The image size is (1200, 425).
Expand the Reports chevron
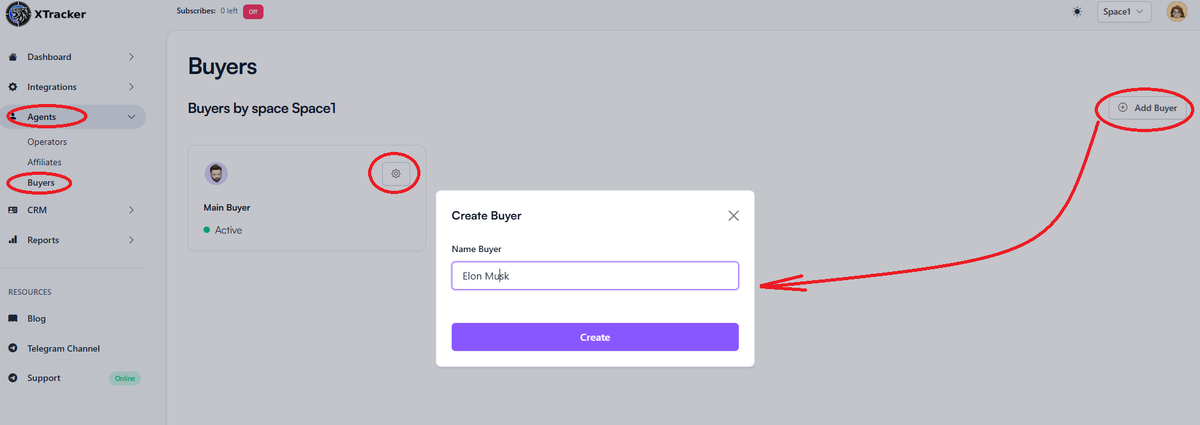[x=131, y=240]
